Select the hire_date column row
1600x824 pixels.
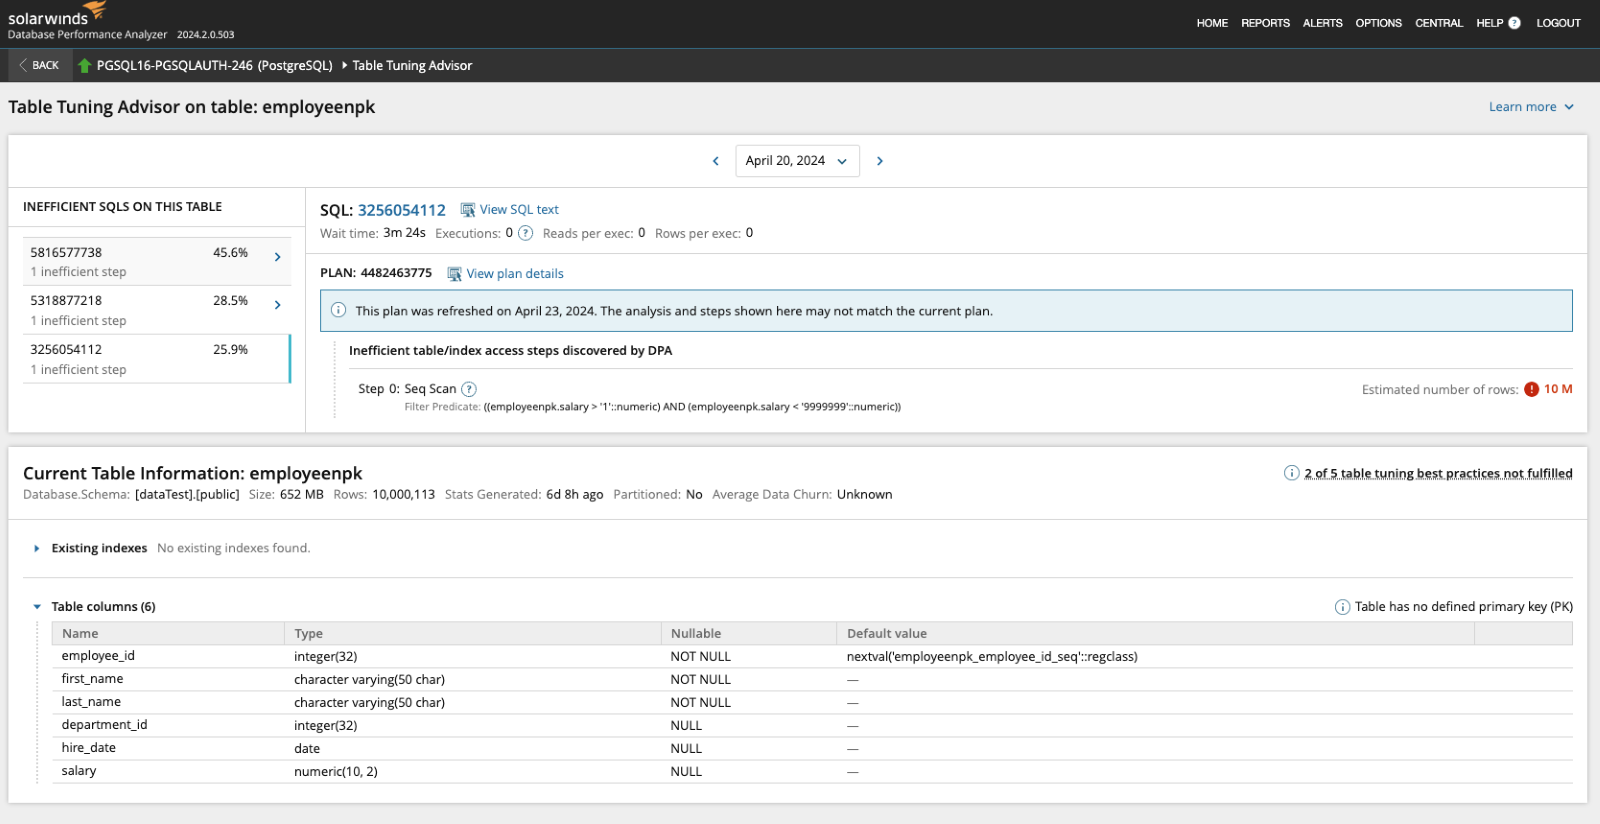[x=812, y=749]
